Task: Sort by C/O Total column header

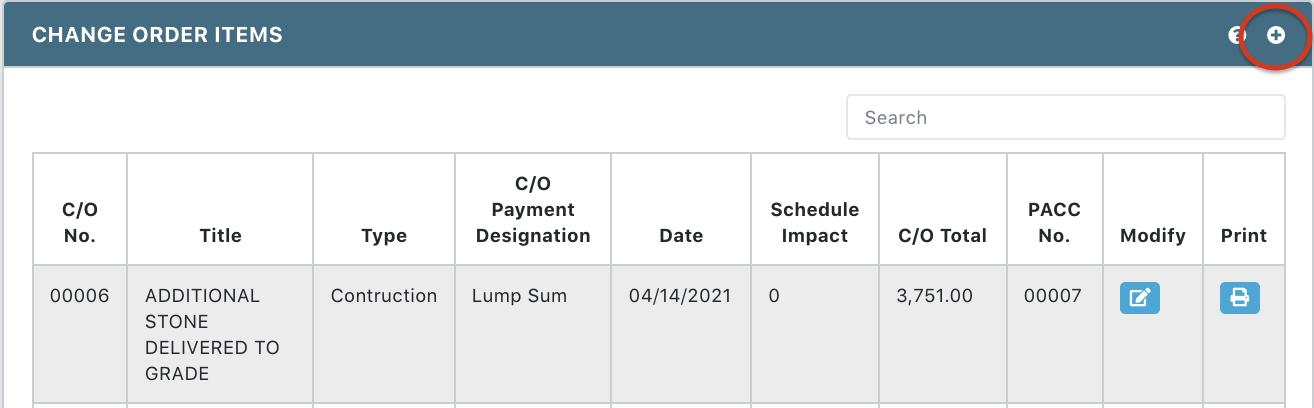Action: tap(943, 236)
